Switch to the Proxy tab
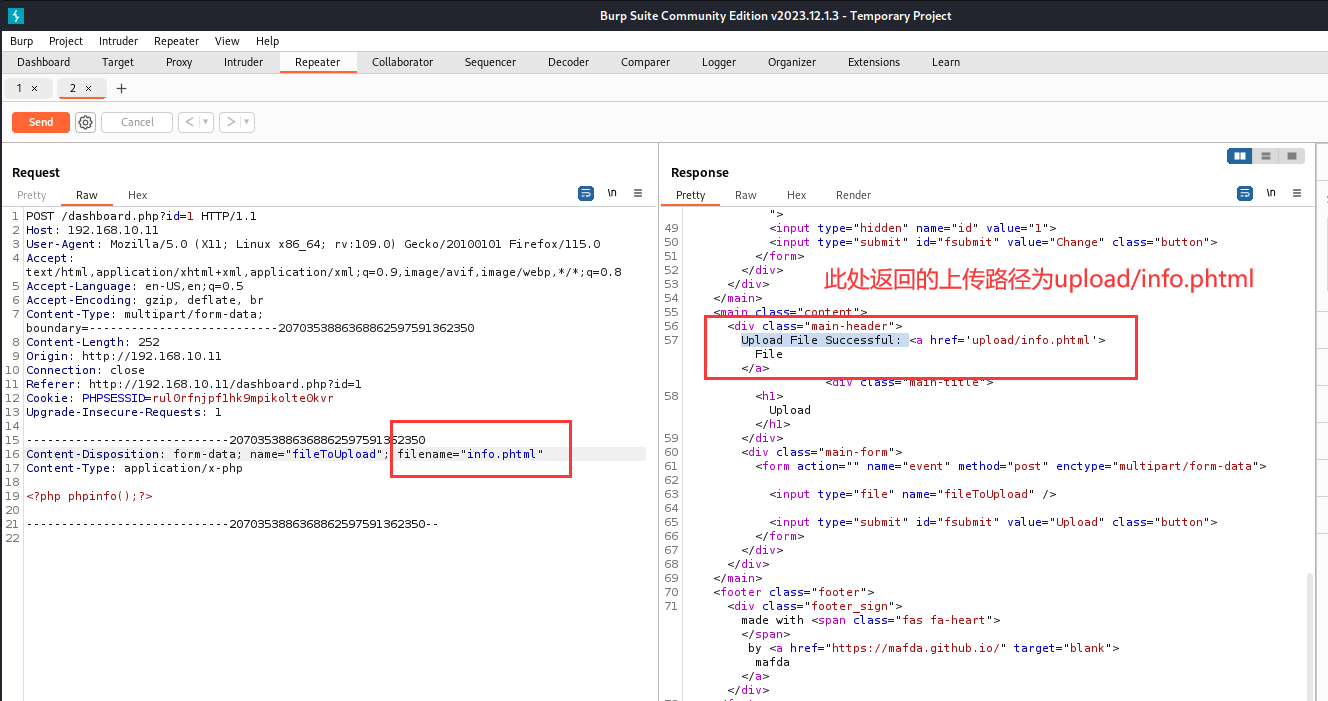 (179, 62)
